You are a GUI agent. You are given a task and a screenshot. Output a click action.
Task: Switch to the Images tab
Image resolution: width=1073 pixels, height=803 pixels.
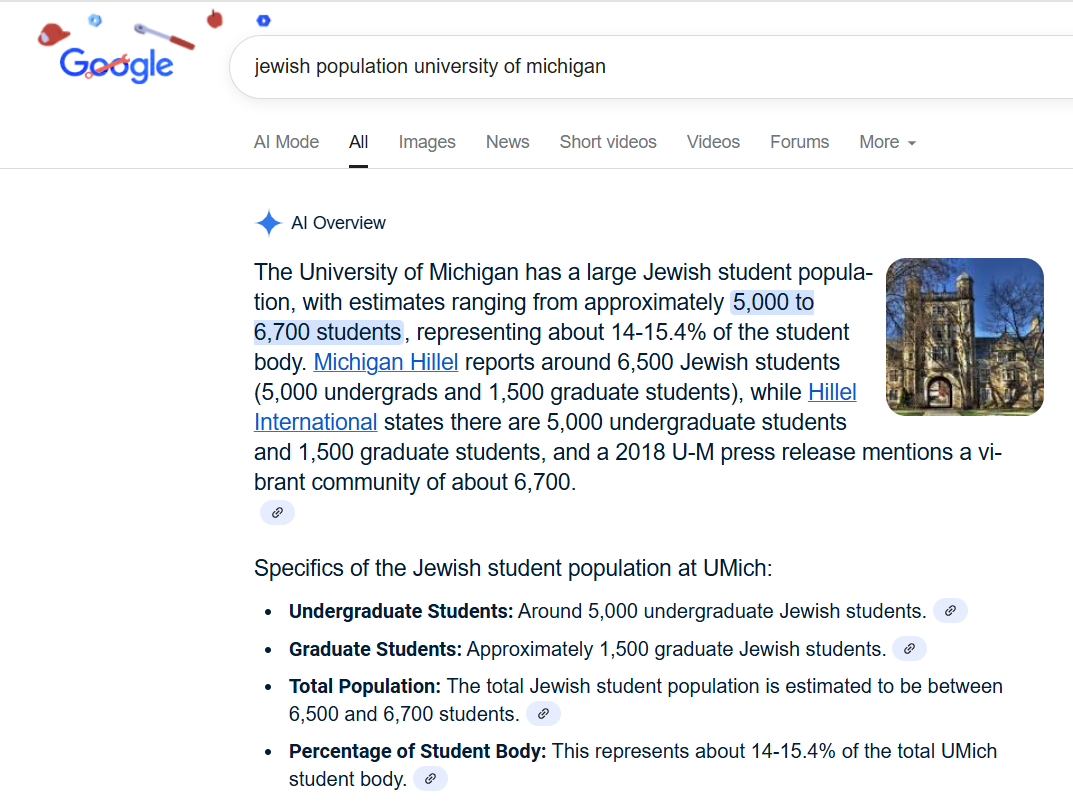point(427,142)
